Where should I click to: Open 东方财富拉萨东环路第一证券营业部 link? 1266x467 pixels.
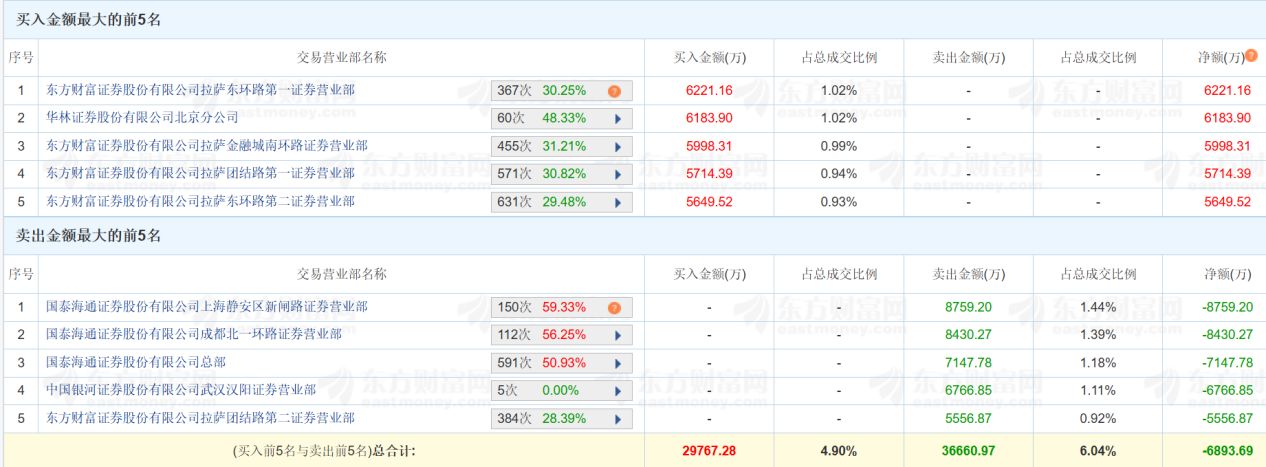pos(200,90)
